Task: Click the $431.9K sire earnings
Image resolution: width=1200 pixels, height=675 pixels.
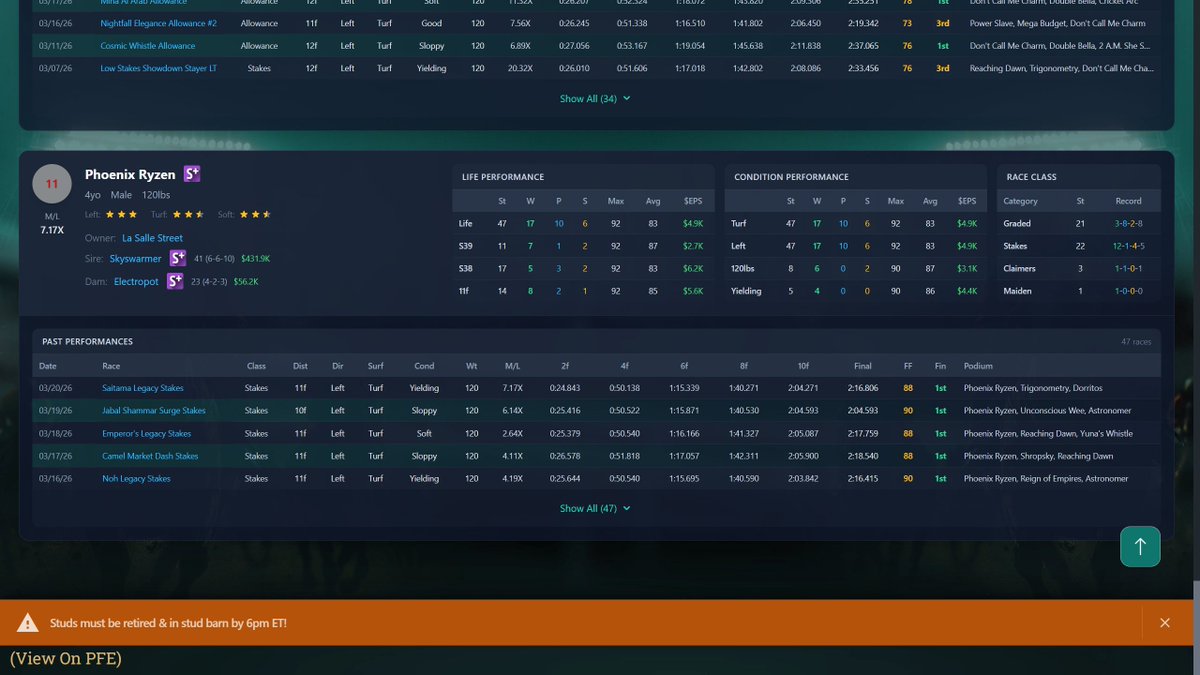Action: pyautogui.click(x=254, y=258)
